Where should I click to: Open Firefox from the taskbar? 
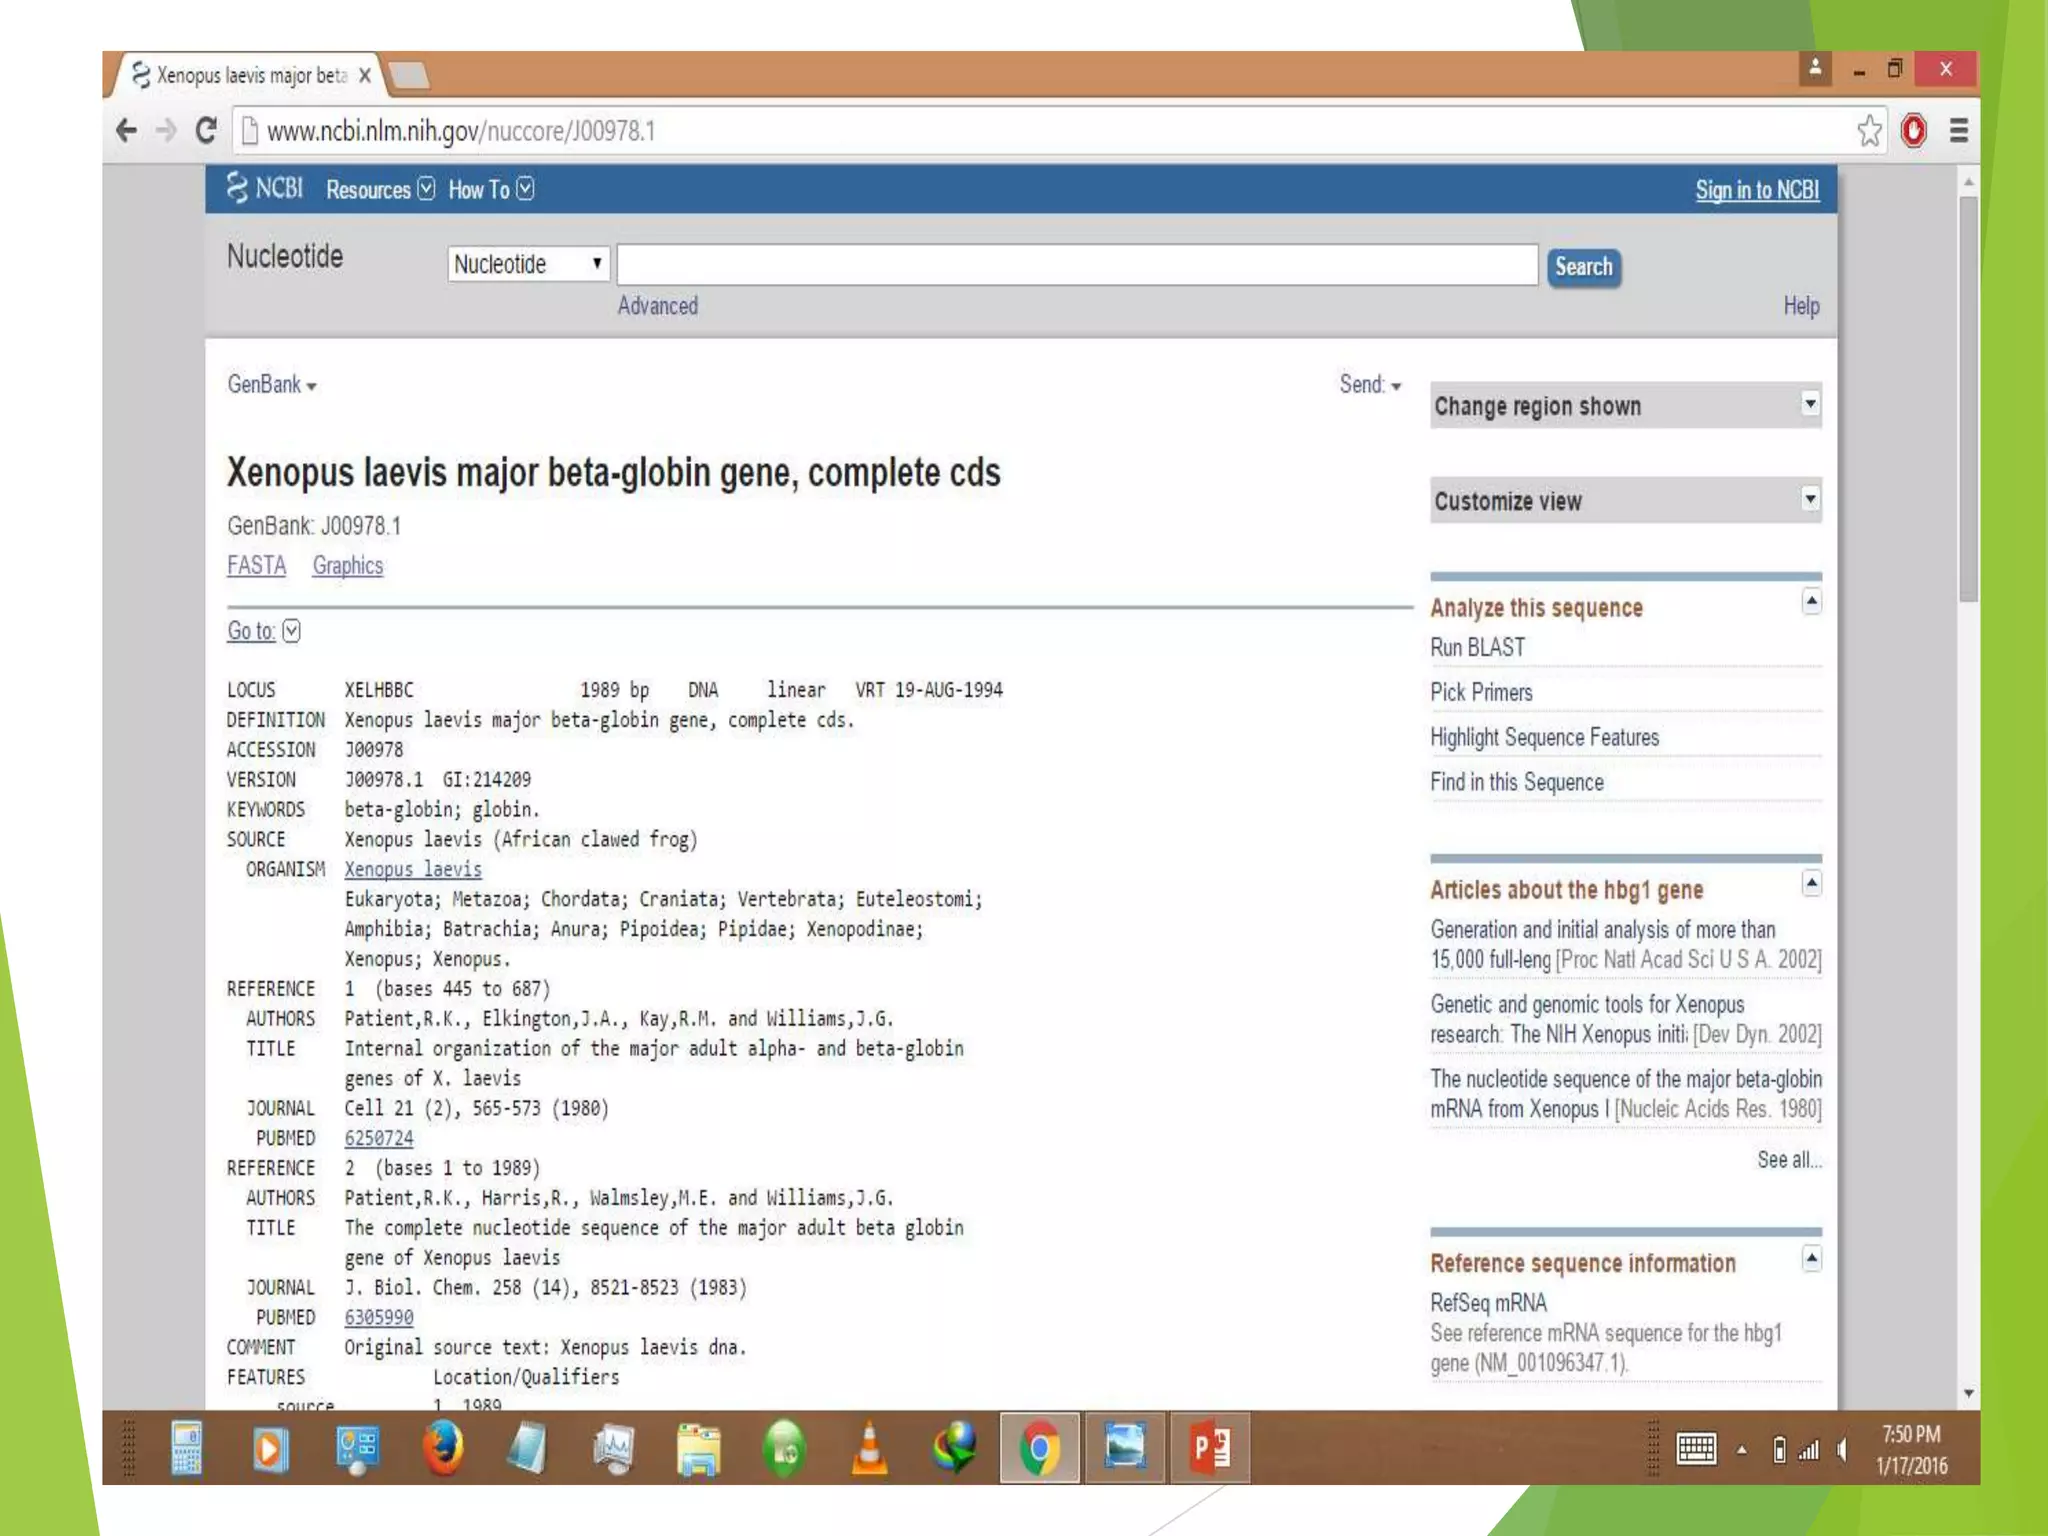point(443,1448)
